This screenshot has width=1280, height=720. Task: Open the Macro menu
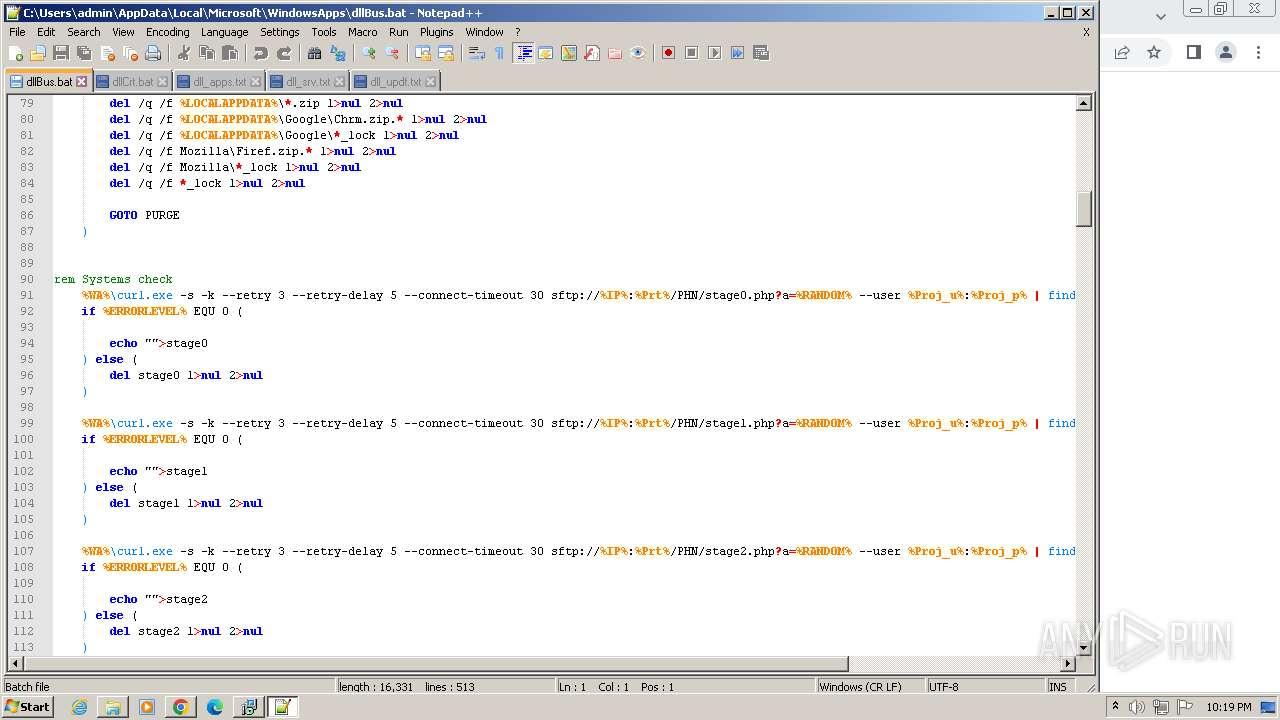363,32
